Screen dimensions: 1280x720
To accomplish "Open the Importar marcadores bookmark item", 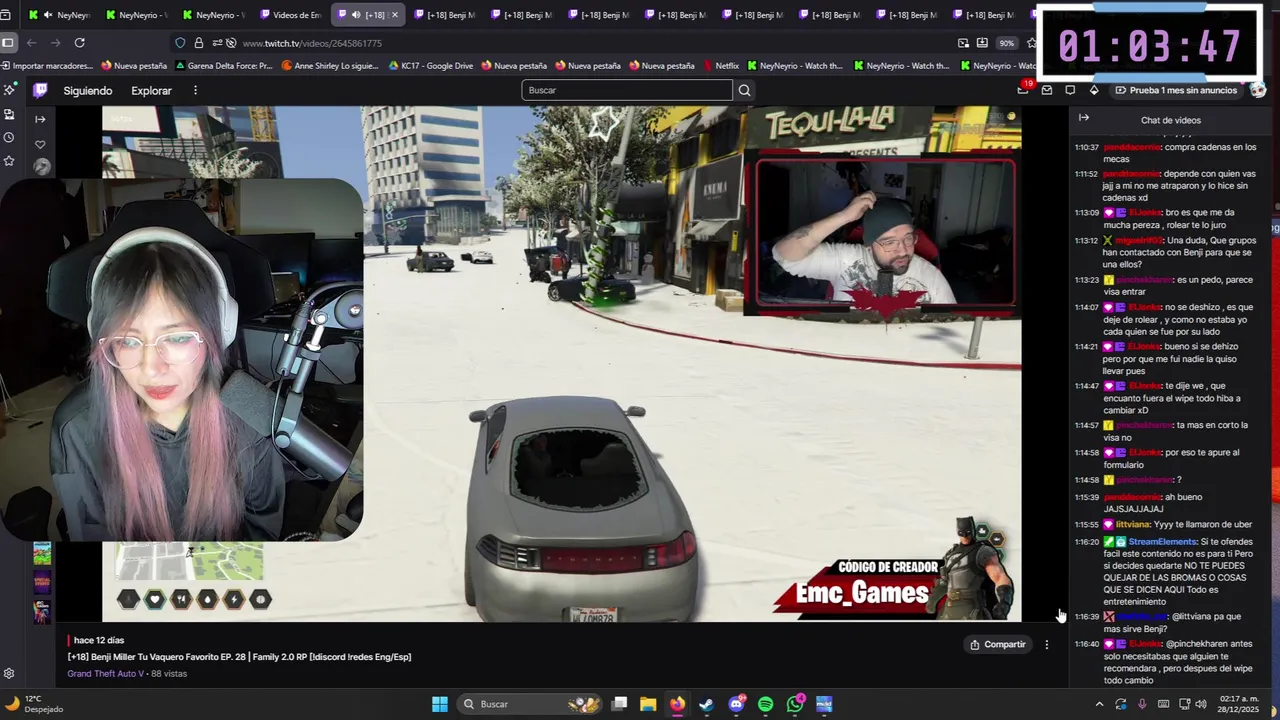I will (x=47, y=66).
